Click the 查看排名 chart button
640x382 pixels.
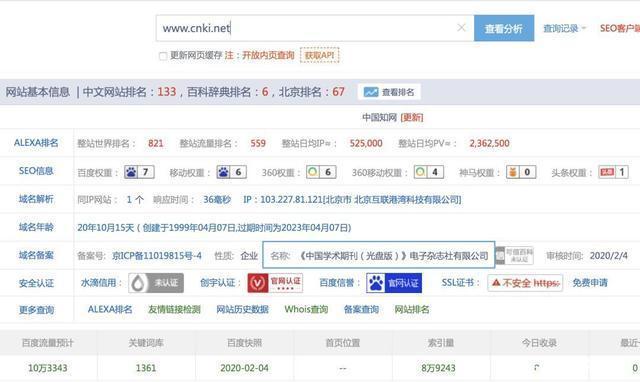pos(389,92)
